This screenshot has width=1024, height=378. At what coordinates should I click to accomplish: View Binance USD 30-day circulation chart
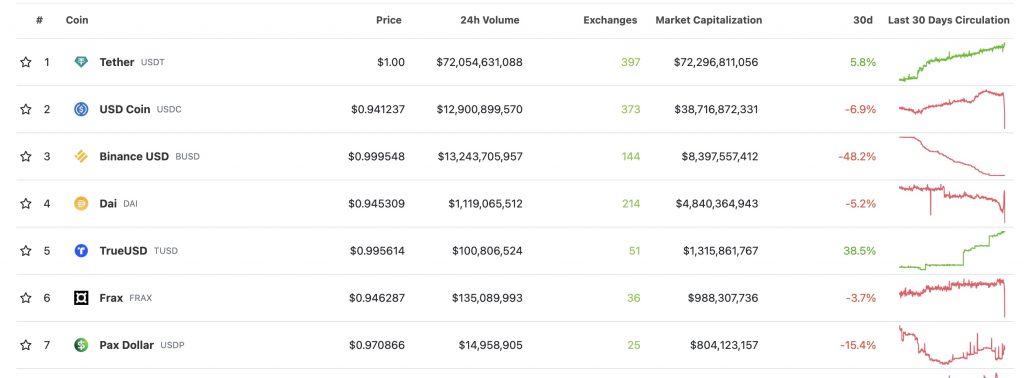pos(952,156)
